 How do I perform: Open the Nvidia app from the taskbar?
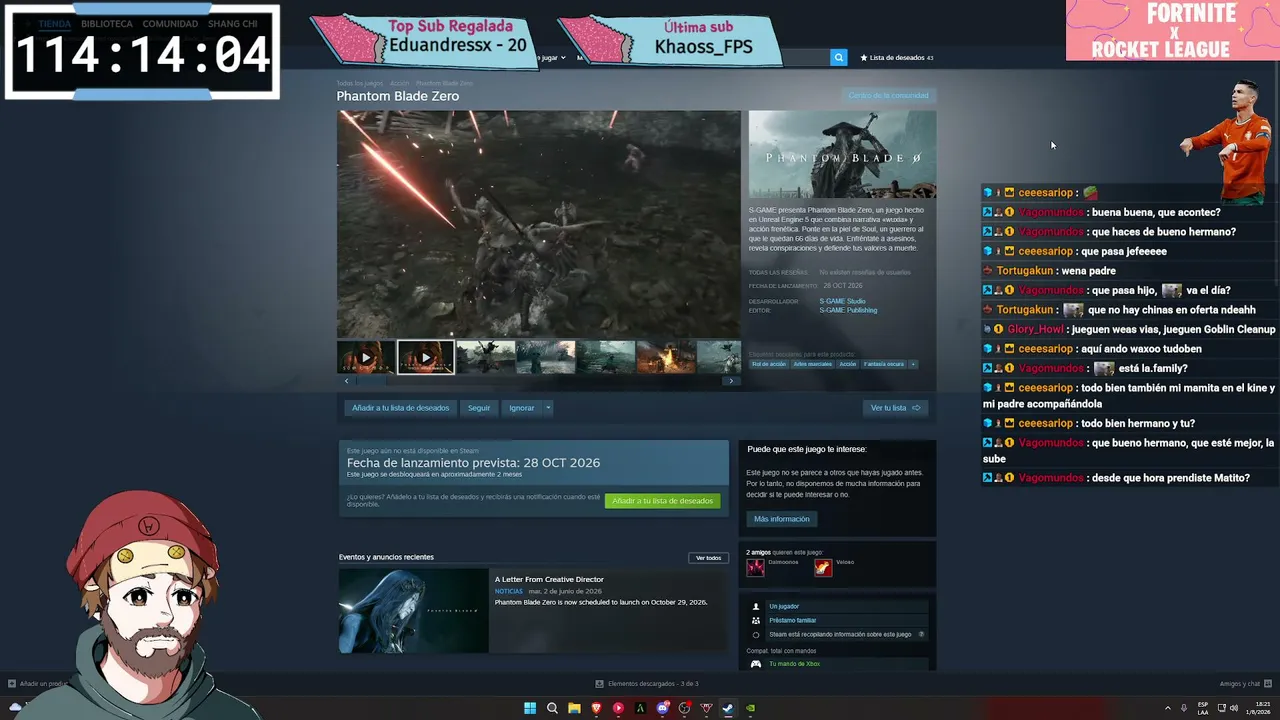[750, 708]
